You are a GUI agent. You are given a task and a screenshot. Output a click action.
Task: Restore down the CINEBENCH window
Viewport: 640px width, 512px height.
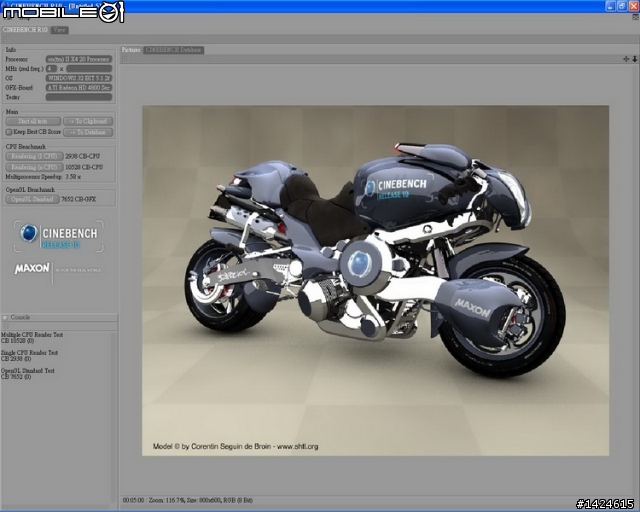[622, 6]
